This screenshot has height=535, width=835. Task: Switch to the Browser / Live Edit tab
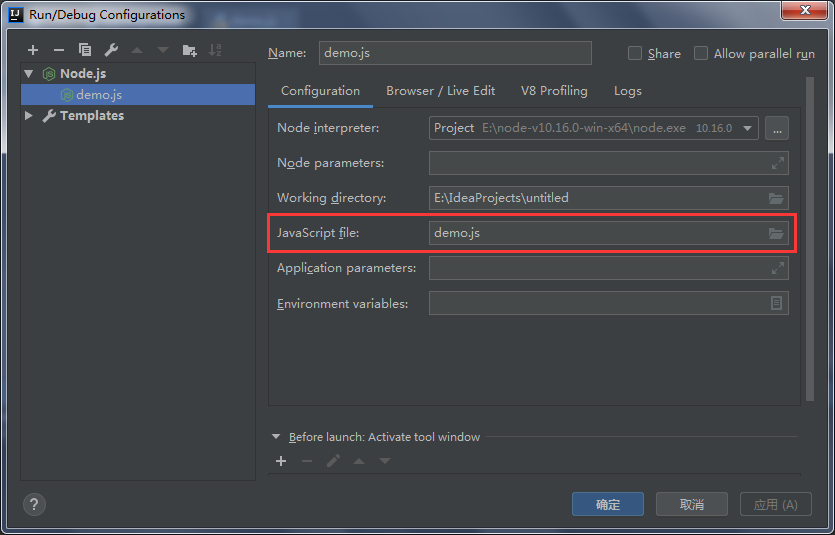(440, 91)
